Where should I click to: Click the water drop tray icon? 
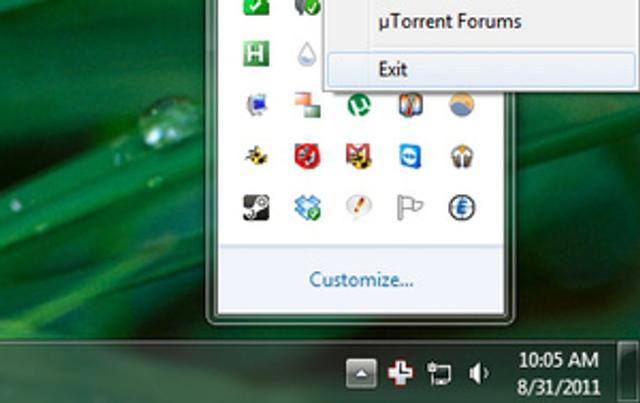tap(307, 54)
